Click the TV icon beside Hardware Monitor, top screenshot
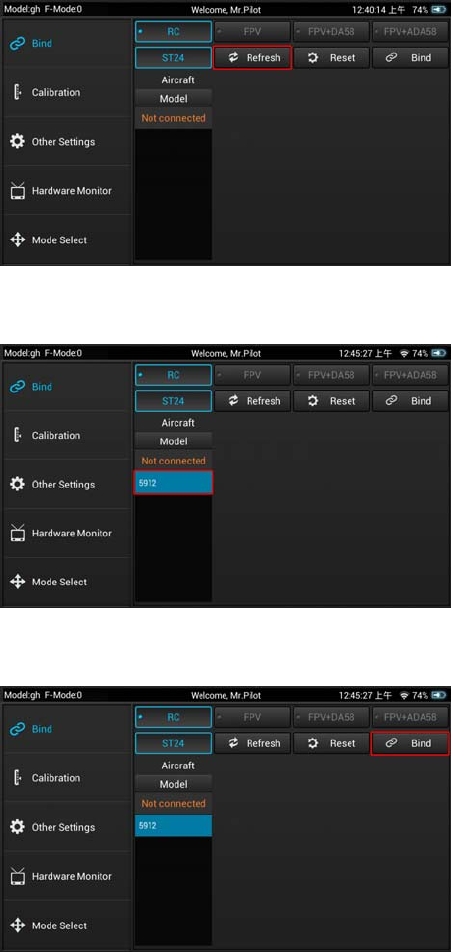The height and width of the screenshot is (952, 451). click(18, 191)
